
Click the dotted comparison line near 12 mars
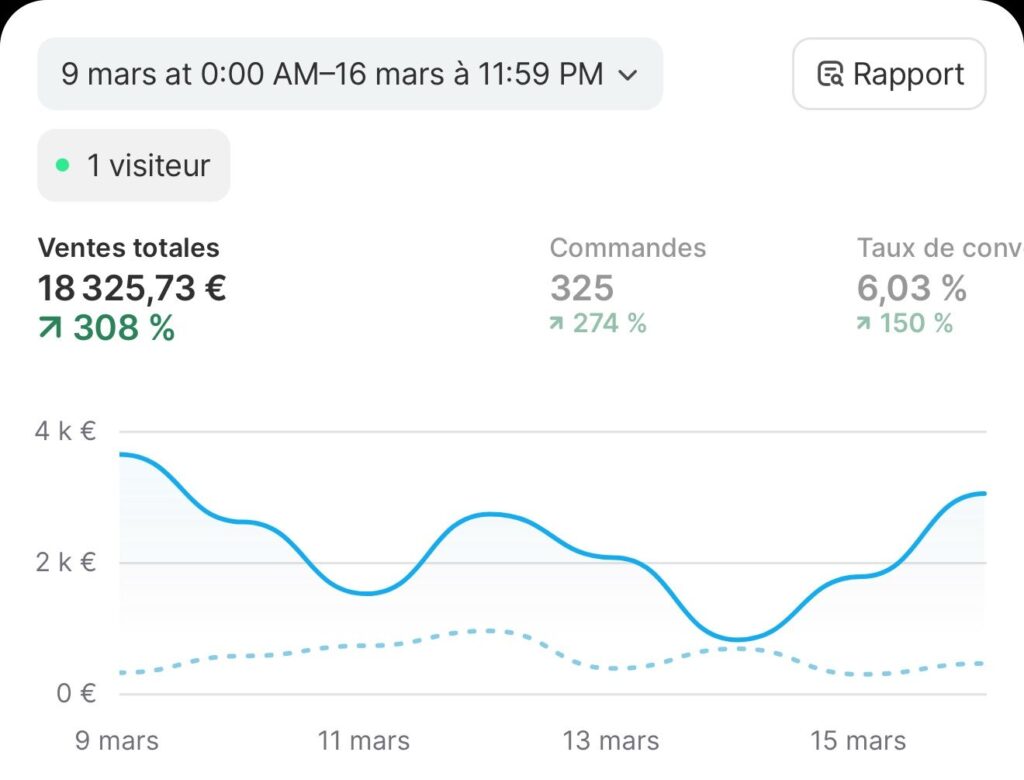[x=488, y=631]
